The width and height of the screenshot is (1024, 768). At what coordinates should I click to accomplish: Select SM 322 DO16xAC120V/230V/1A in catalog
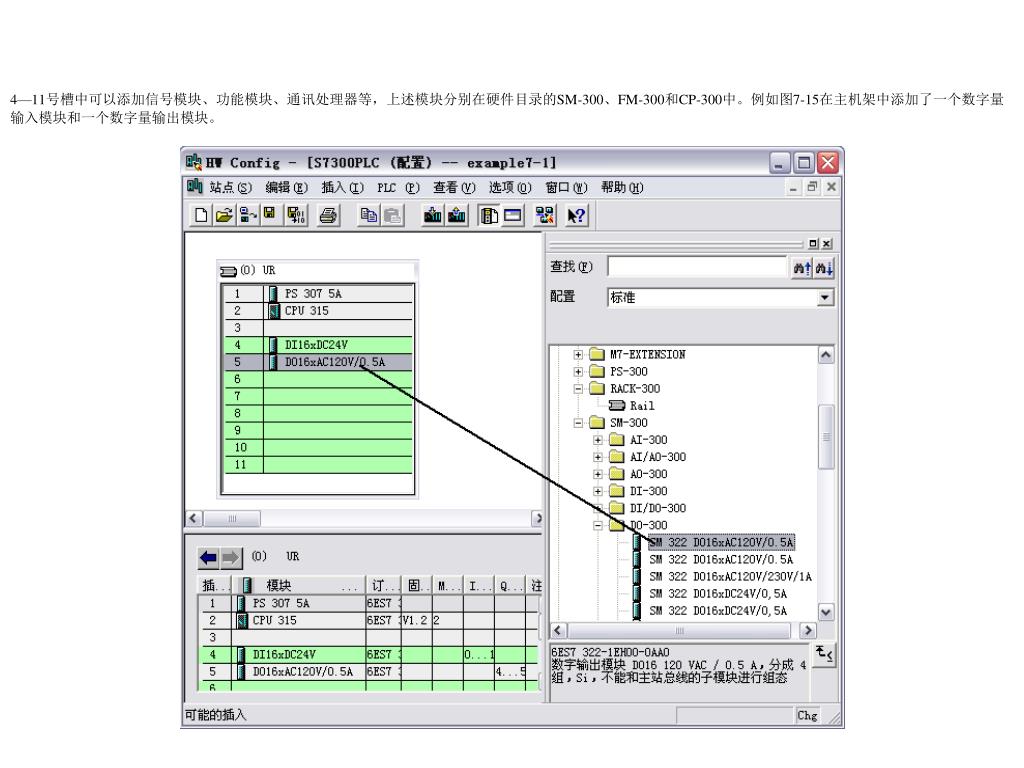(x=730, y=577)
